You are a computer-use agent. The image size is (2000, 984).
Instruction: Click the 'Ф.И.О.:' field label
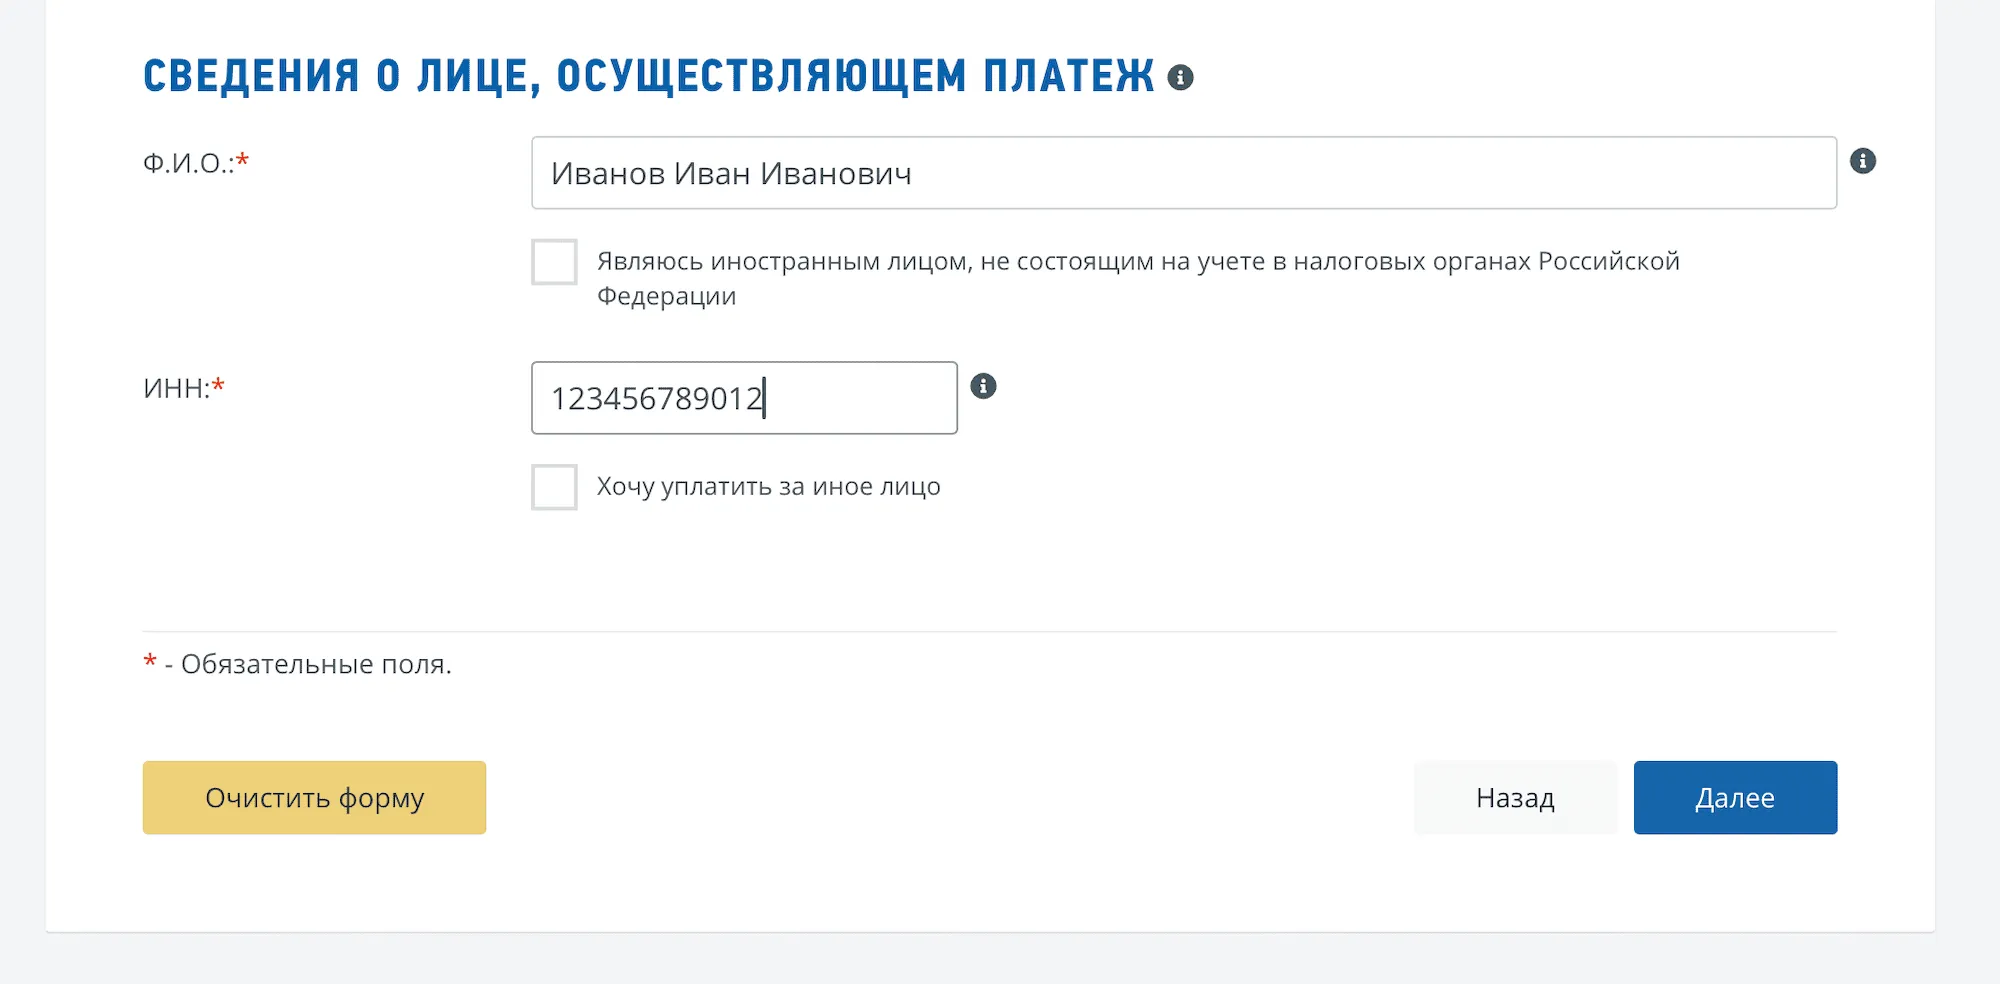point(188,163)
